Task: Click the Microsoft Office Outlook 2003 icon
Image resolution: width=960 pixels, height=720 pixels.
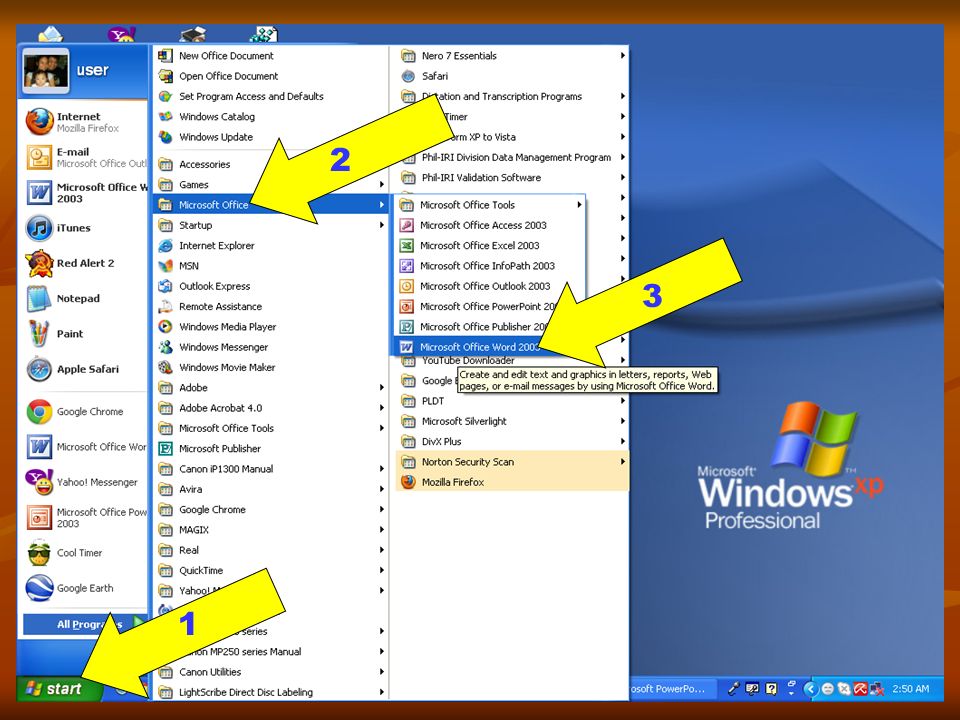Action: [407, 286]
